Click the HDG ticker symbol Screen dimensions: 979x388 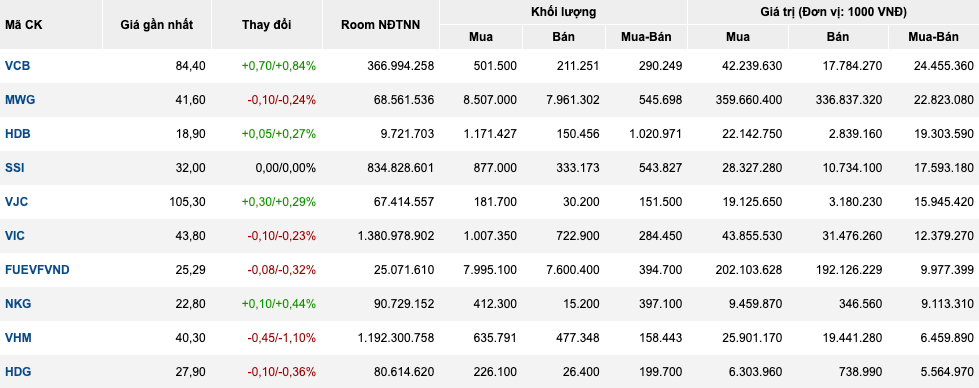click(18, 372)
